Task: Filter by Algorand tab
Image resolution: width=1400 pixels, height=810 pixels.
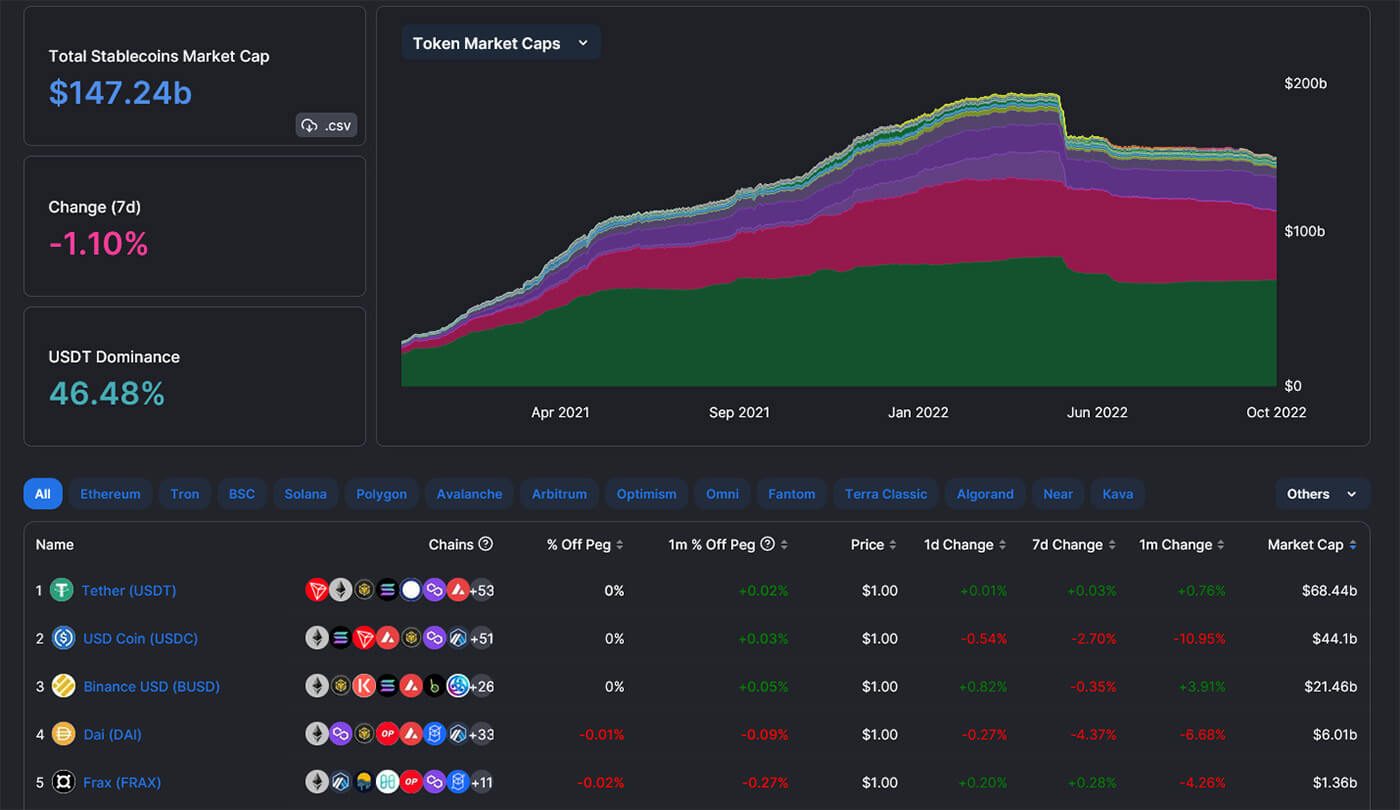Action: 984,494
